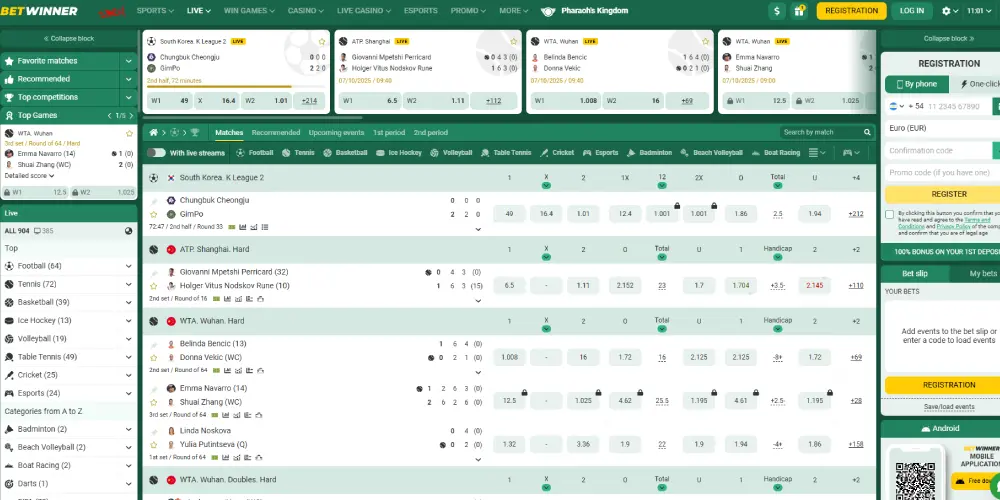Image resolution: width=1000 pixels, height=500 pixels.
Task: Toggle With live streams switch
Action: point(156,153)
